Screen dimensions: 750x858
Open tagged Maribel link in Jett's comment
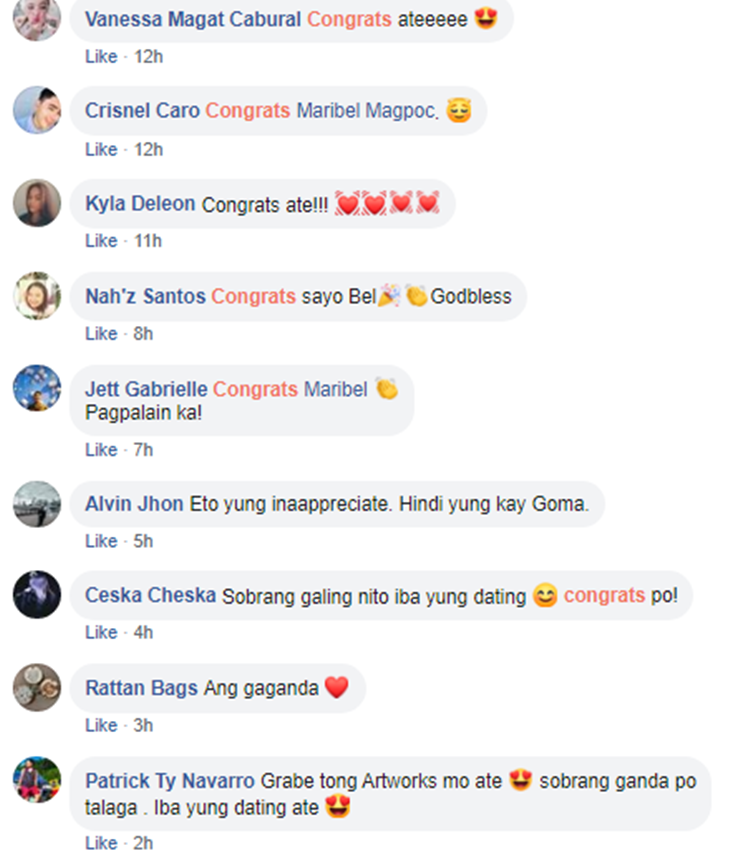click(335, 389)
